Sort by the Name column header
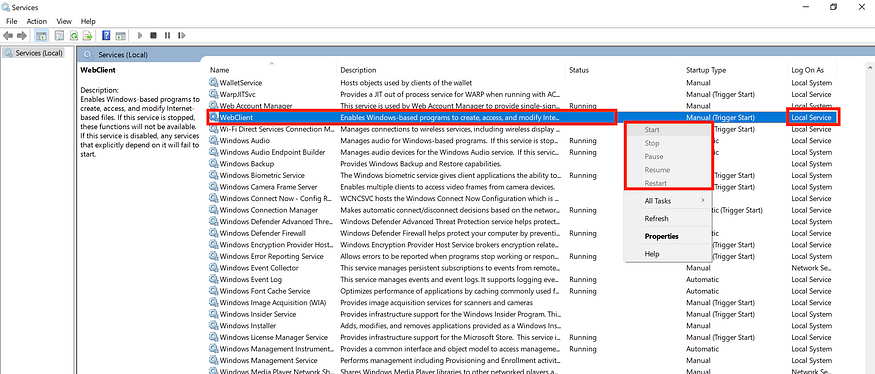Image resolution: width=875 pixels, height=374 pixels. click(219, 70)
